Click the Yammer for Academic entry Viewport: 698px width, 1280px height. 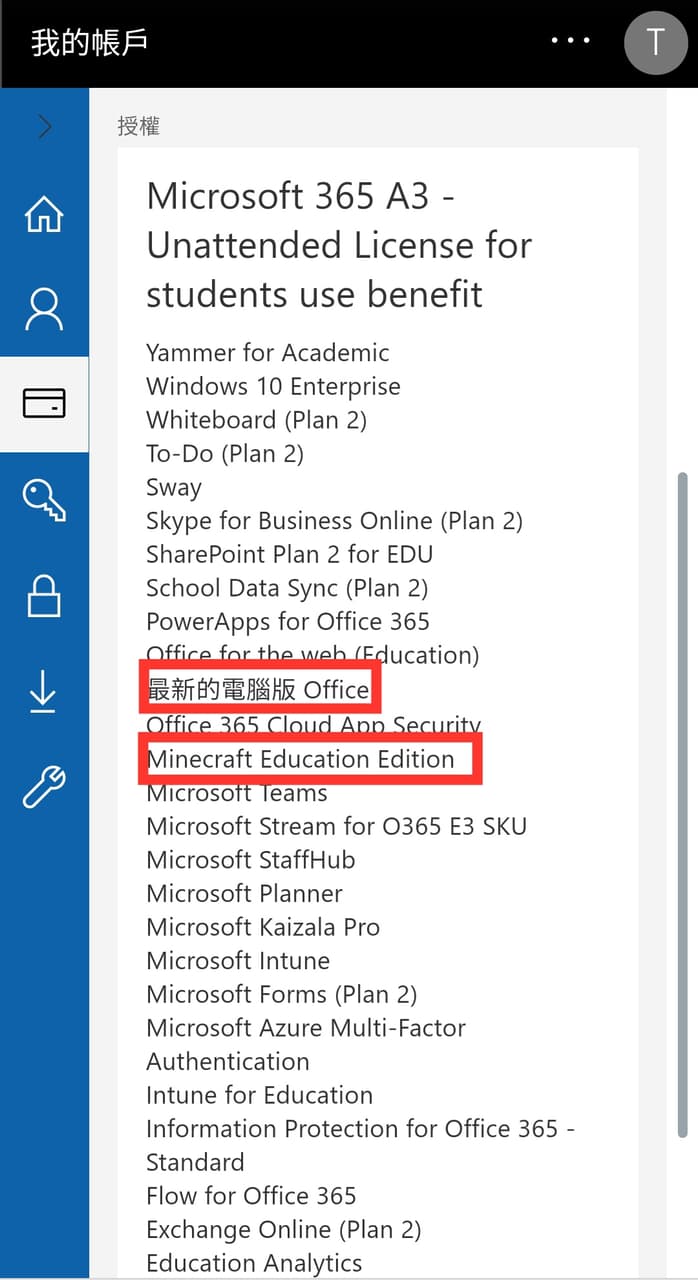point(268,353)
